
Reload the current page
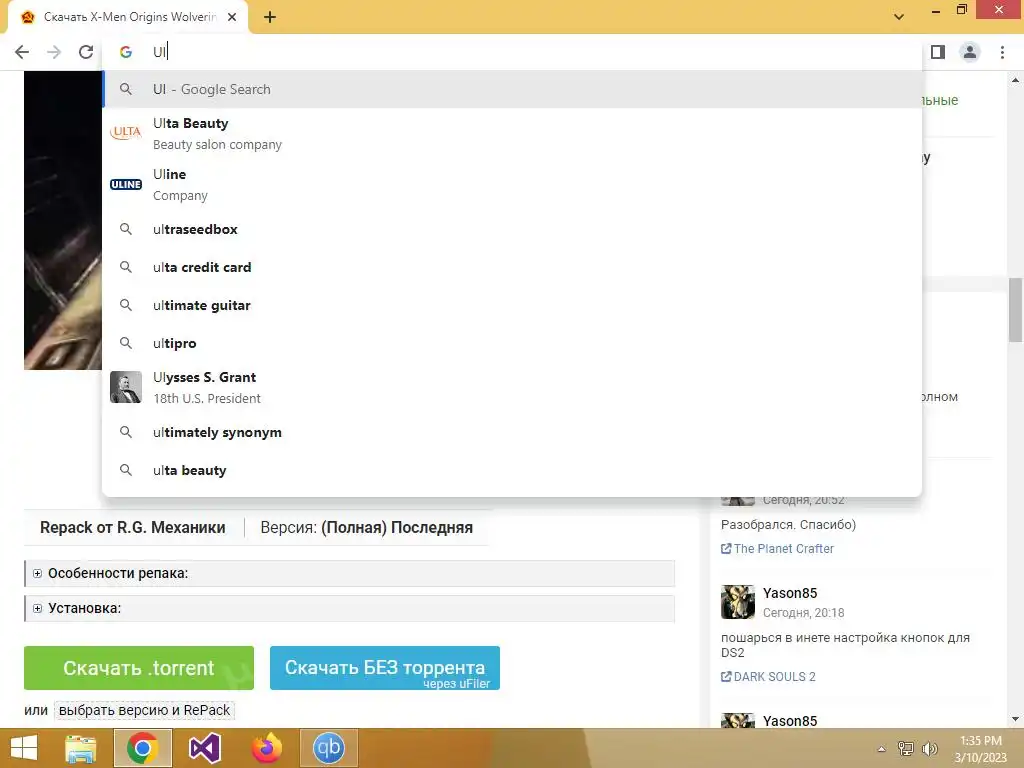(x=86, y=52)
